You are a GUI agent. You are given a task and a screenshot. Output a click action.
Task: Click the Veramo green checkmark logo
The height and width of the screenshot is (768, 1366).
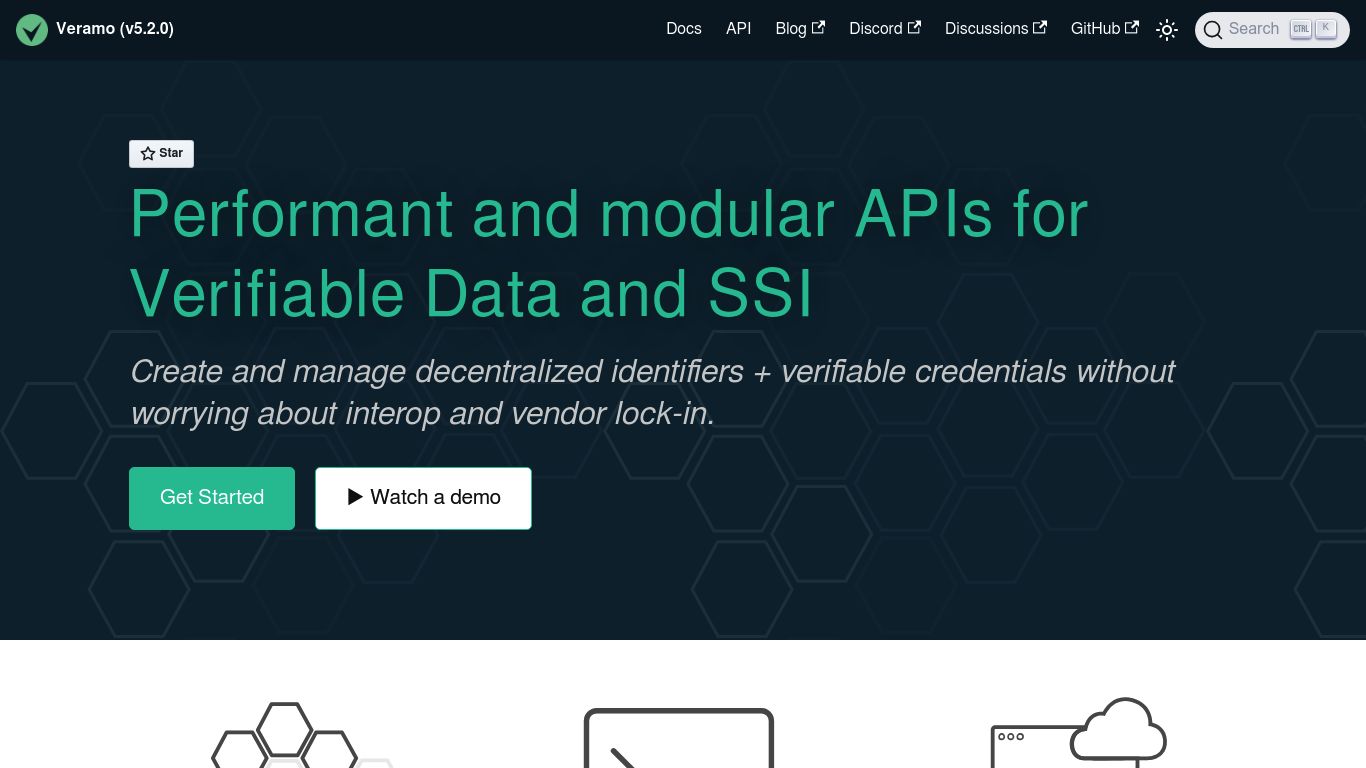[32, 29]
